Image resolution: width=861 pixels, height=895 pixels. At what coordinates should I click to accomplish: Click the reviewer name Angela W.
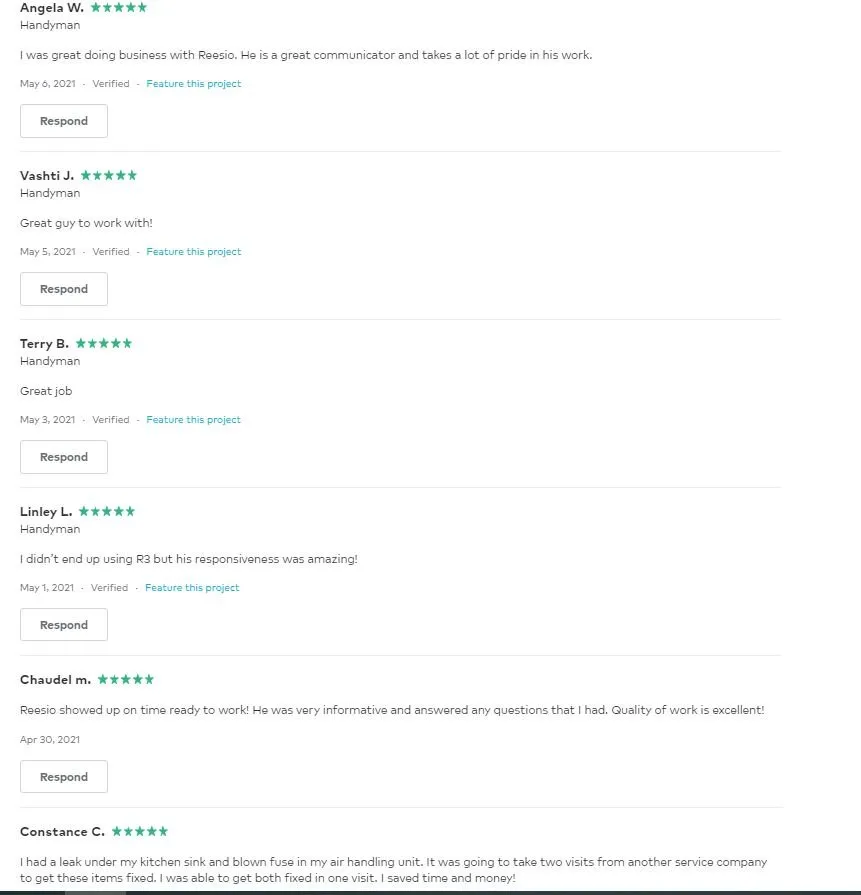coord(52,8)
